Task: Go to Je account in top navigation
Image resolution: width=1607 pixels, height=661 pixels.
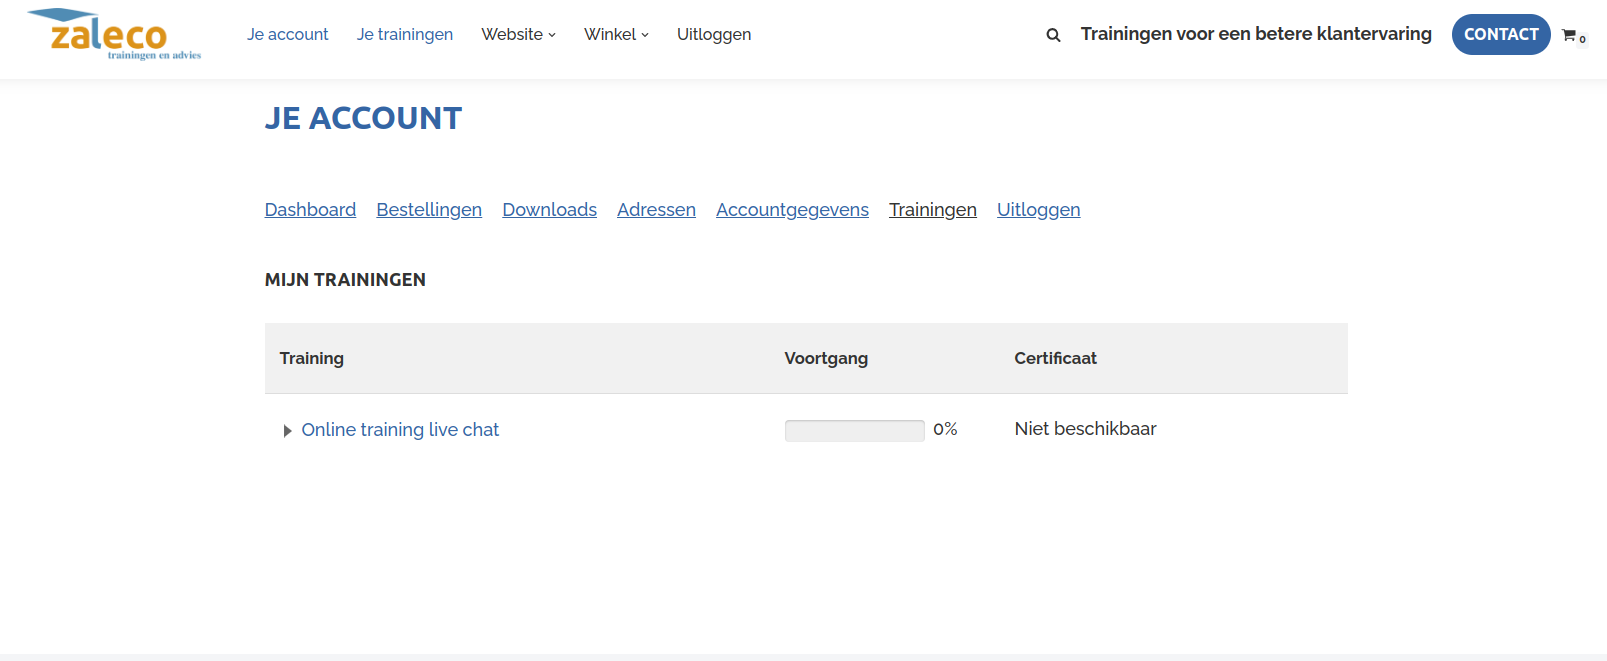Action: 288,34
